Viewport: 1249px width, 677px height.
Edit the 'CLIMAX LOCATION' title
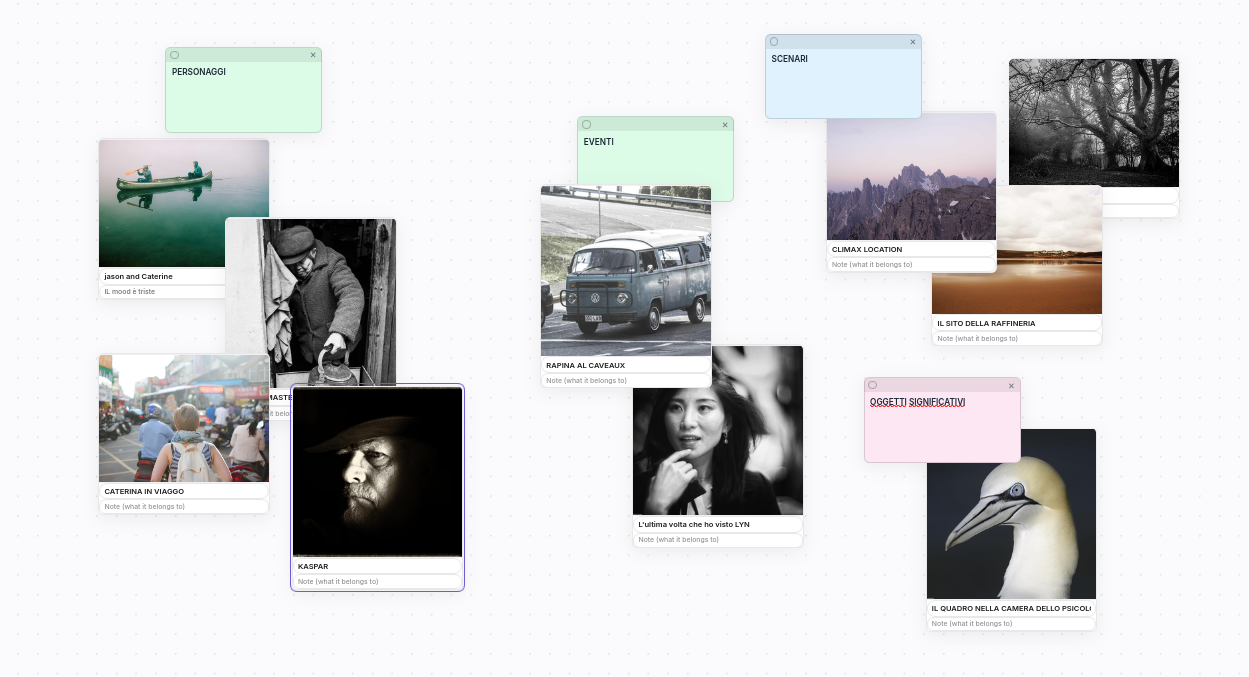pos(911,250)
